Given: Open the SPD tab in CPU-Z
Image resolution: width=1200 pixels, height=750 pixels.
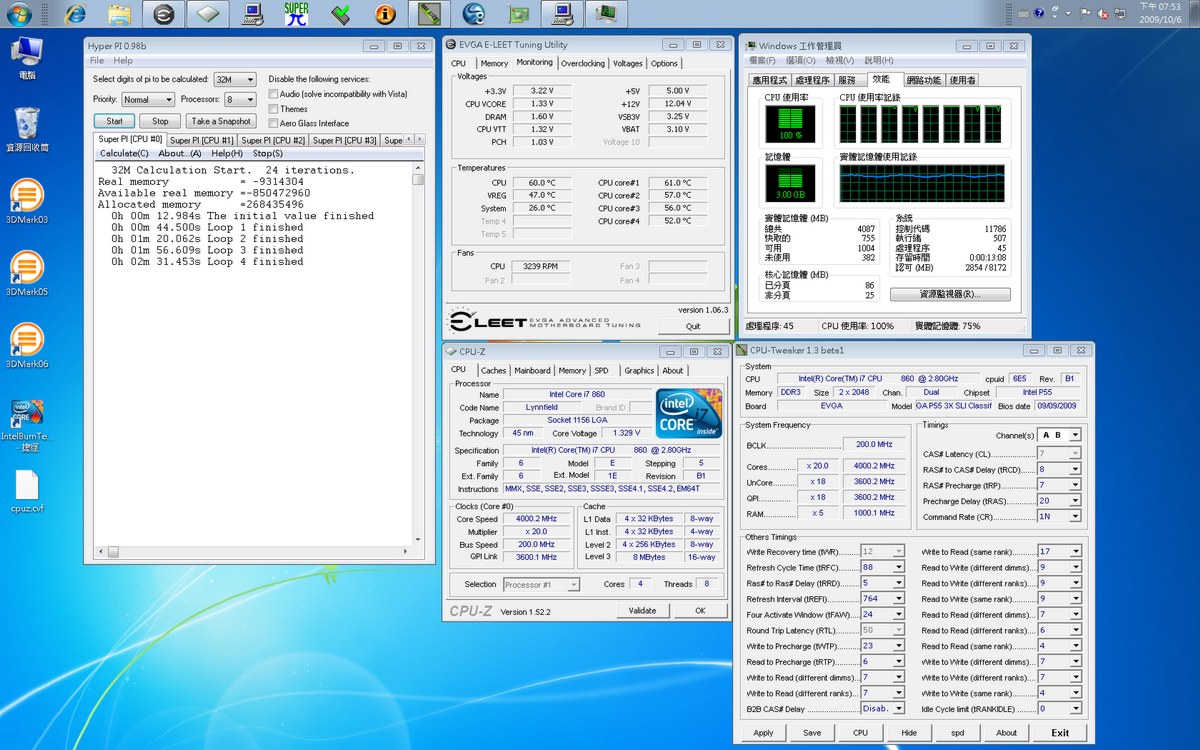Looking at the screenshot, I should 601,371.
